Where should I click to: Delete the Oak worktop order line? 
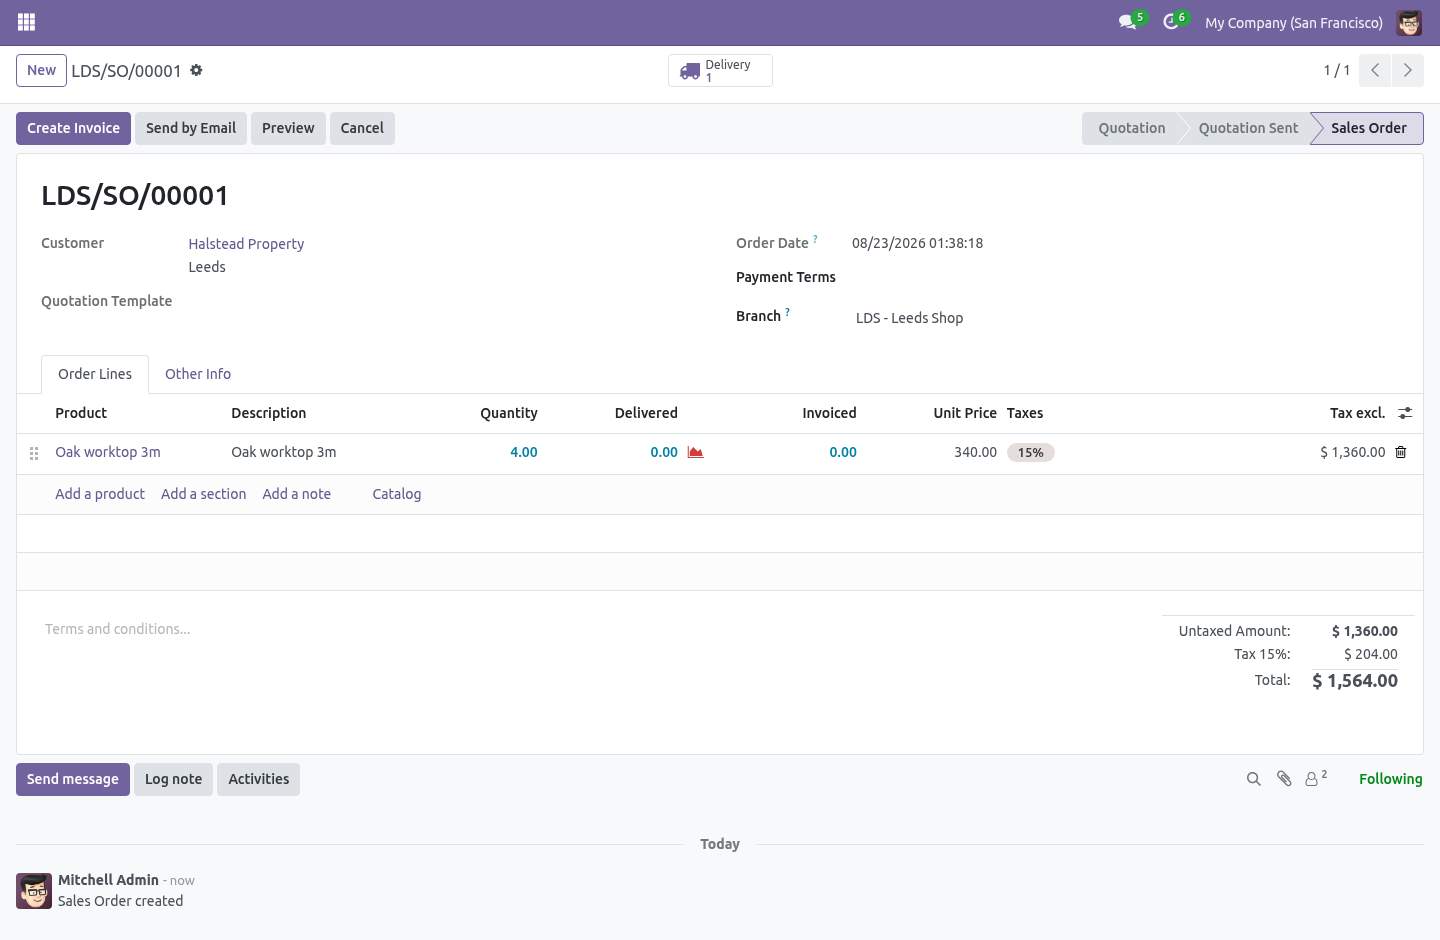pyautogui.click(x=1401, y=452)
